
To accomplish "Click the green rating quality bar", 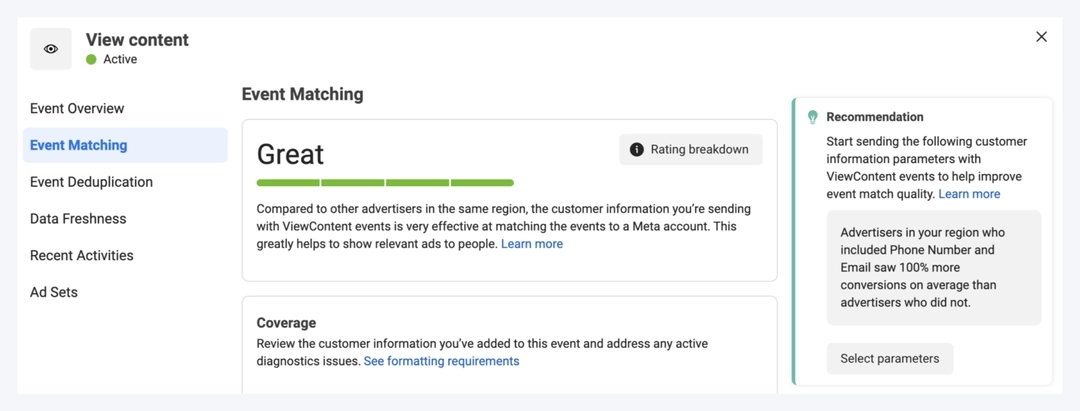I will point(385,183).
